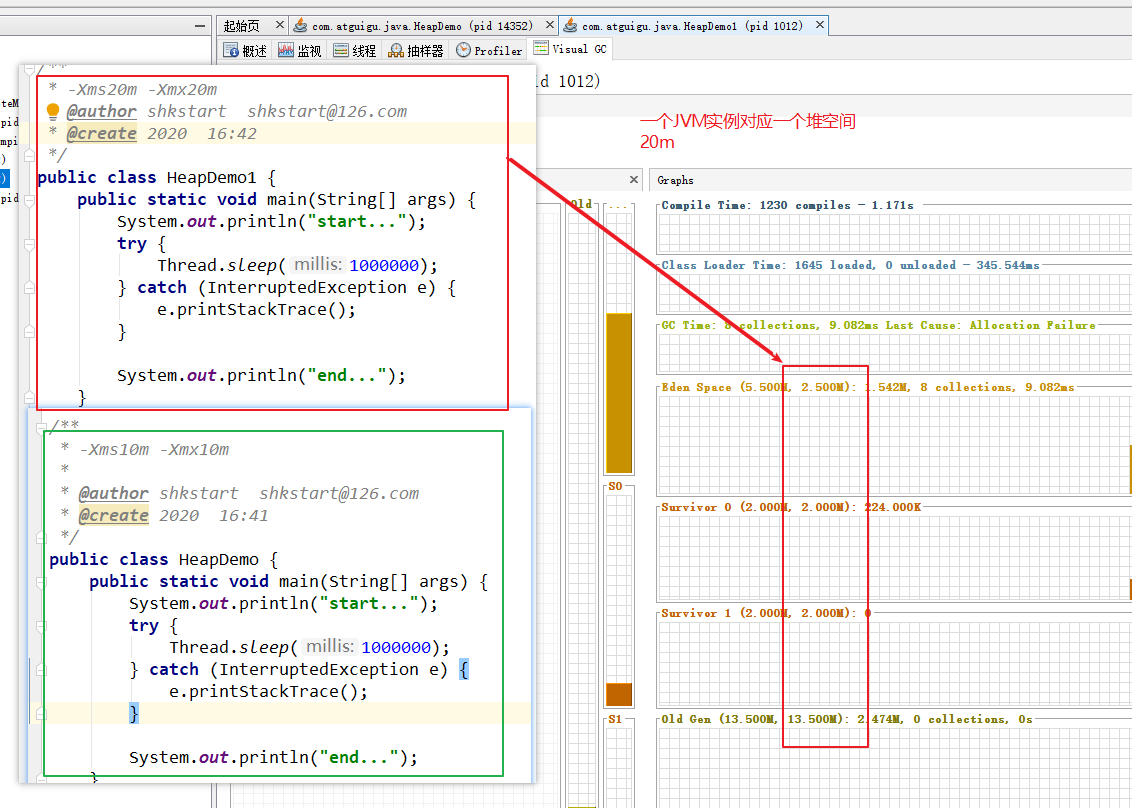Viewport: 1132px width, 808px height.
Task: Click the Eden Space graph label
Action: (x=868, y=387)
